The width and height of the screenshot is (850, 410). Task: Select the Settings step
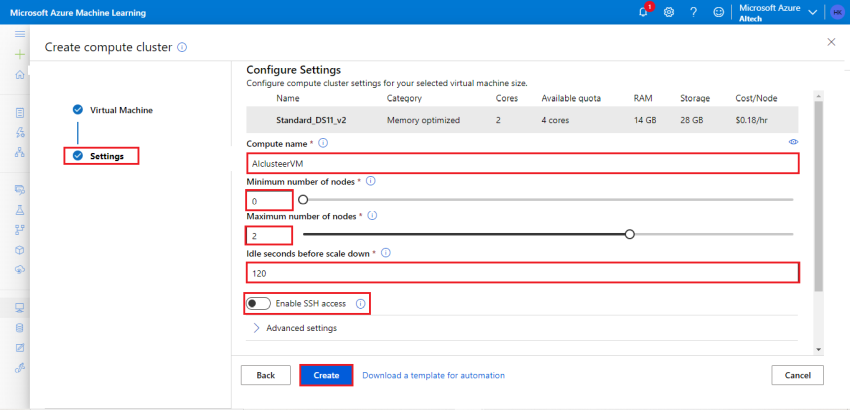point(101,156)
